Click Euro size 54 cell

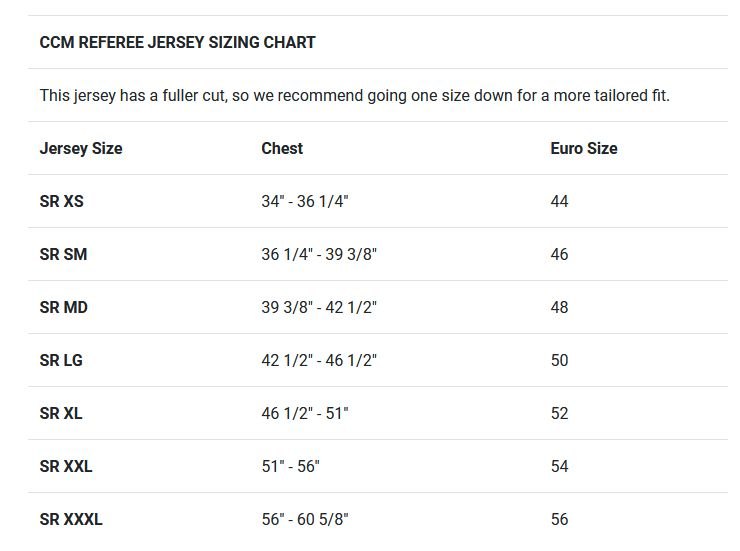coord(559,466)
